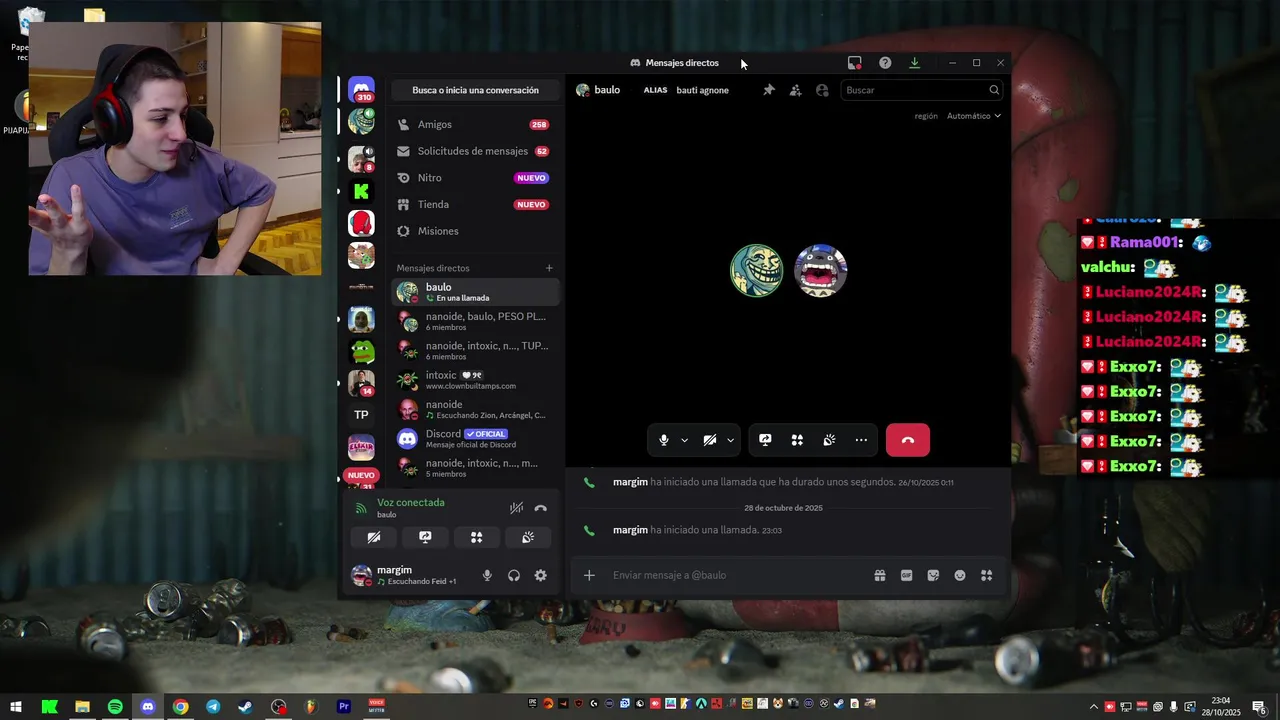
Task: Attach a file with plus button
Action: click(x=589, y=575)
